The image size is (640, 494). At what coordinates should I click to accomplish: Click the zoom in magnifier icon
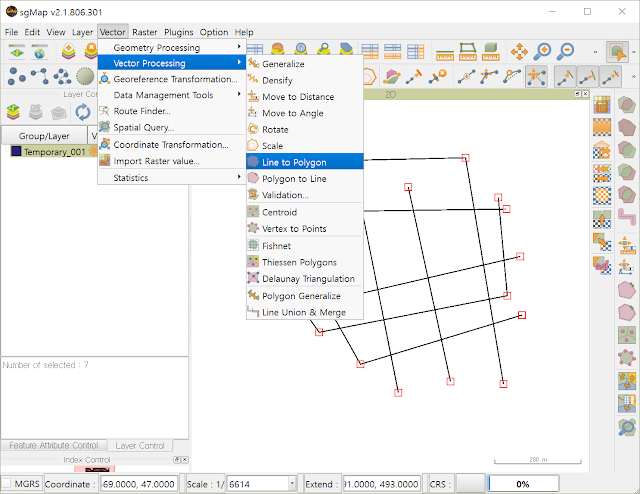coord(543,51)
